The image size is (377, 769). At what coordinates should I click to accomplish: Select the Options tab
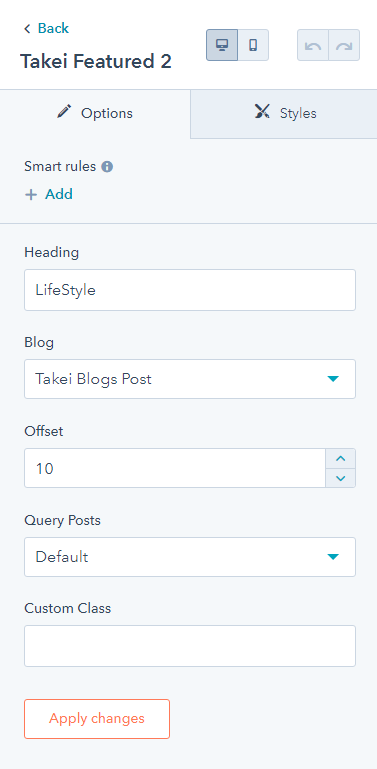tap(95, 114)
